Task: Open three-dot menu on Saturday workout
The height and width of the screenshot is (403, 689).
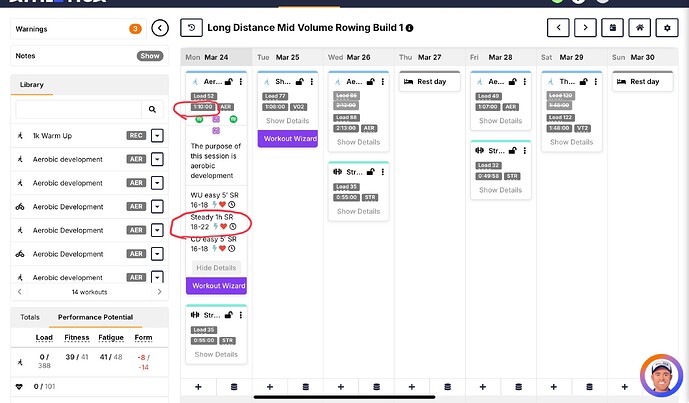Action: click(x=597, y=81)
